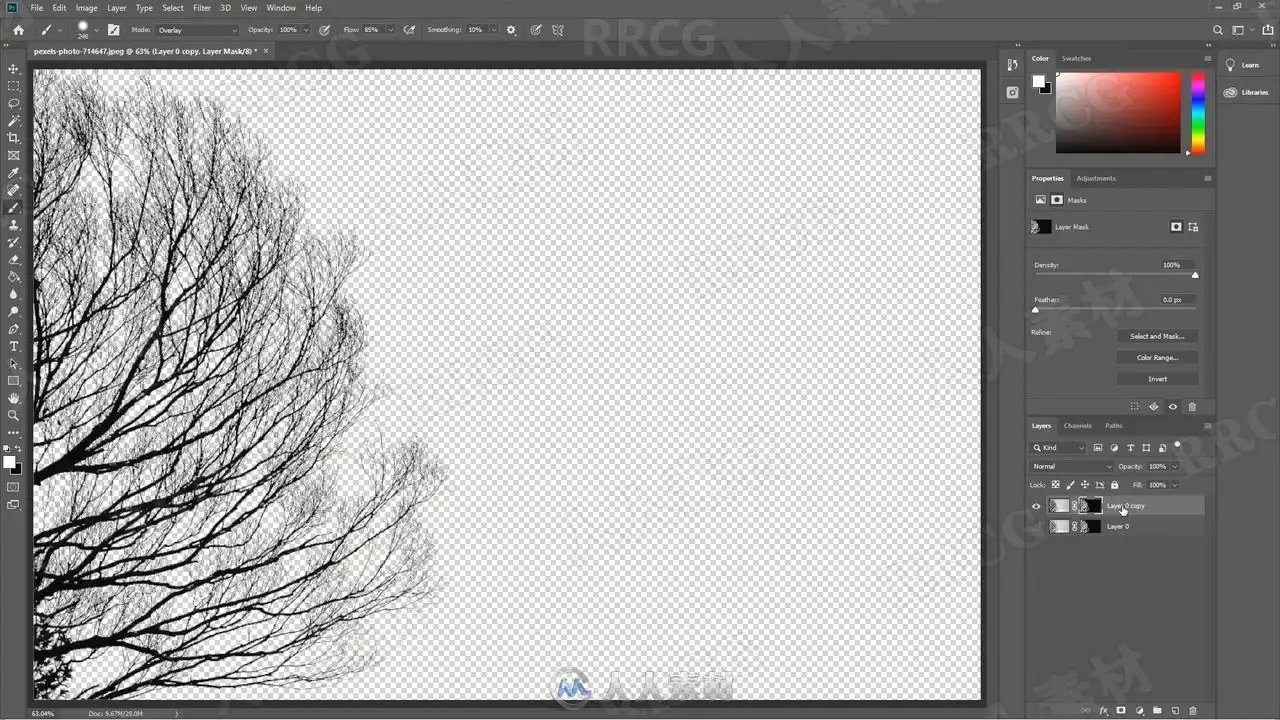Select the Clone Stamp tool
The image size is (1280, 720).
tap(14, 225)
